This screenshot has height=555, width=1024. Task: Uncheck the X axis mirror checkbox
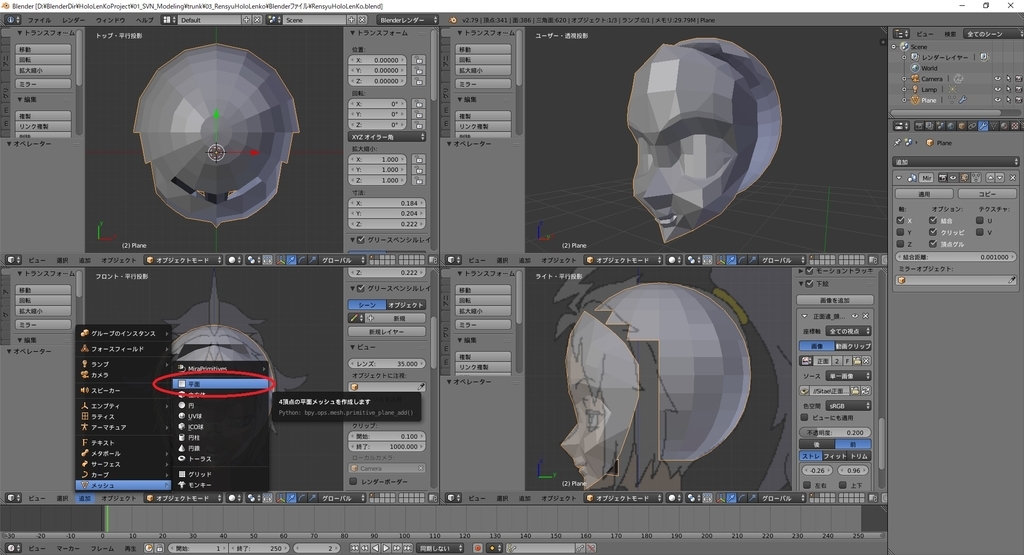click(901, 221)
